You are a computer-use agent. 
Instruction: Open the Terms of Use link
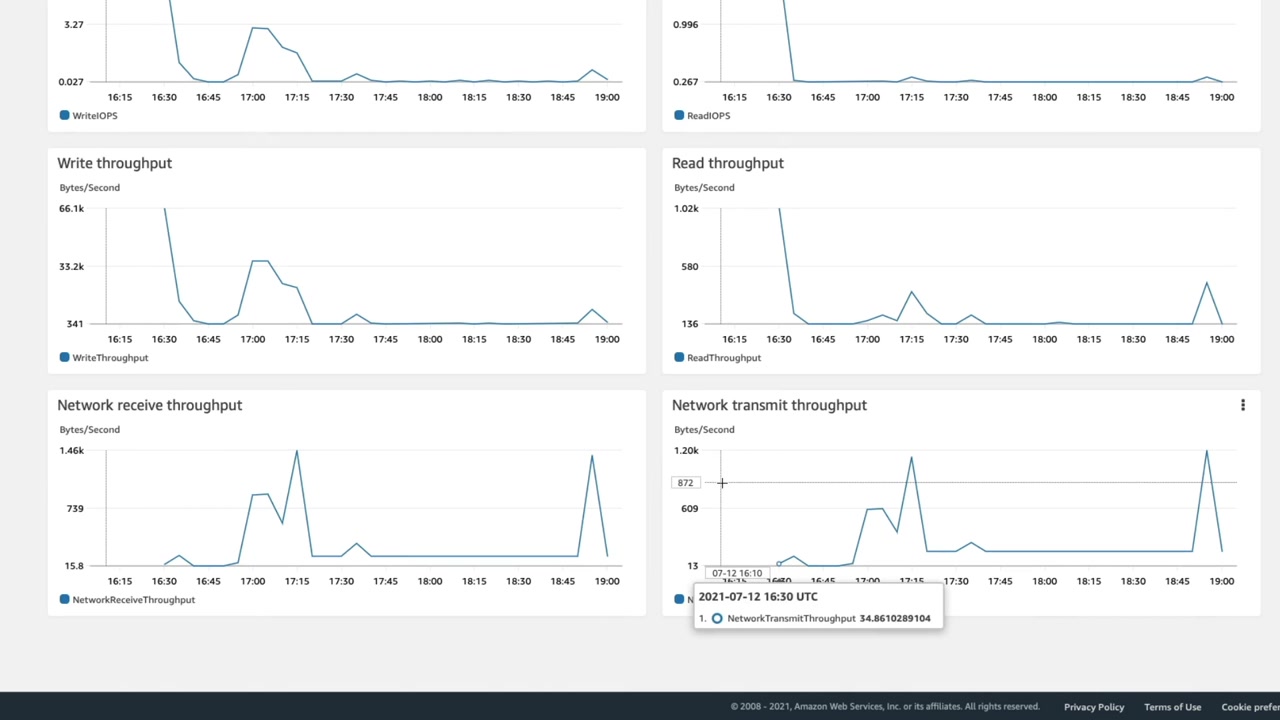[1173, 707]
